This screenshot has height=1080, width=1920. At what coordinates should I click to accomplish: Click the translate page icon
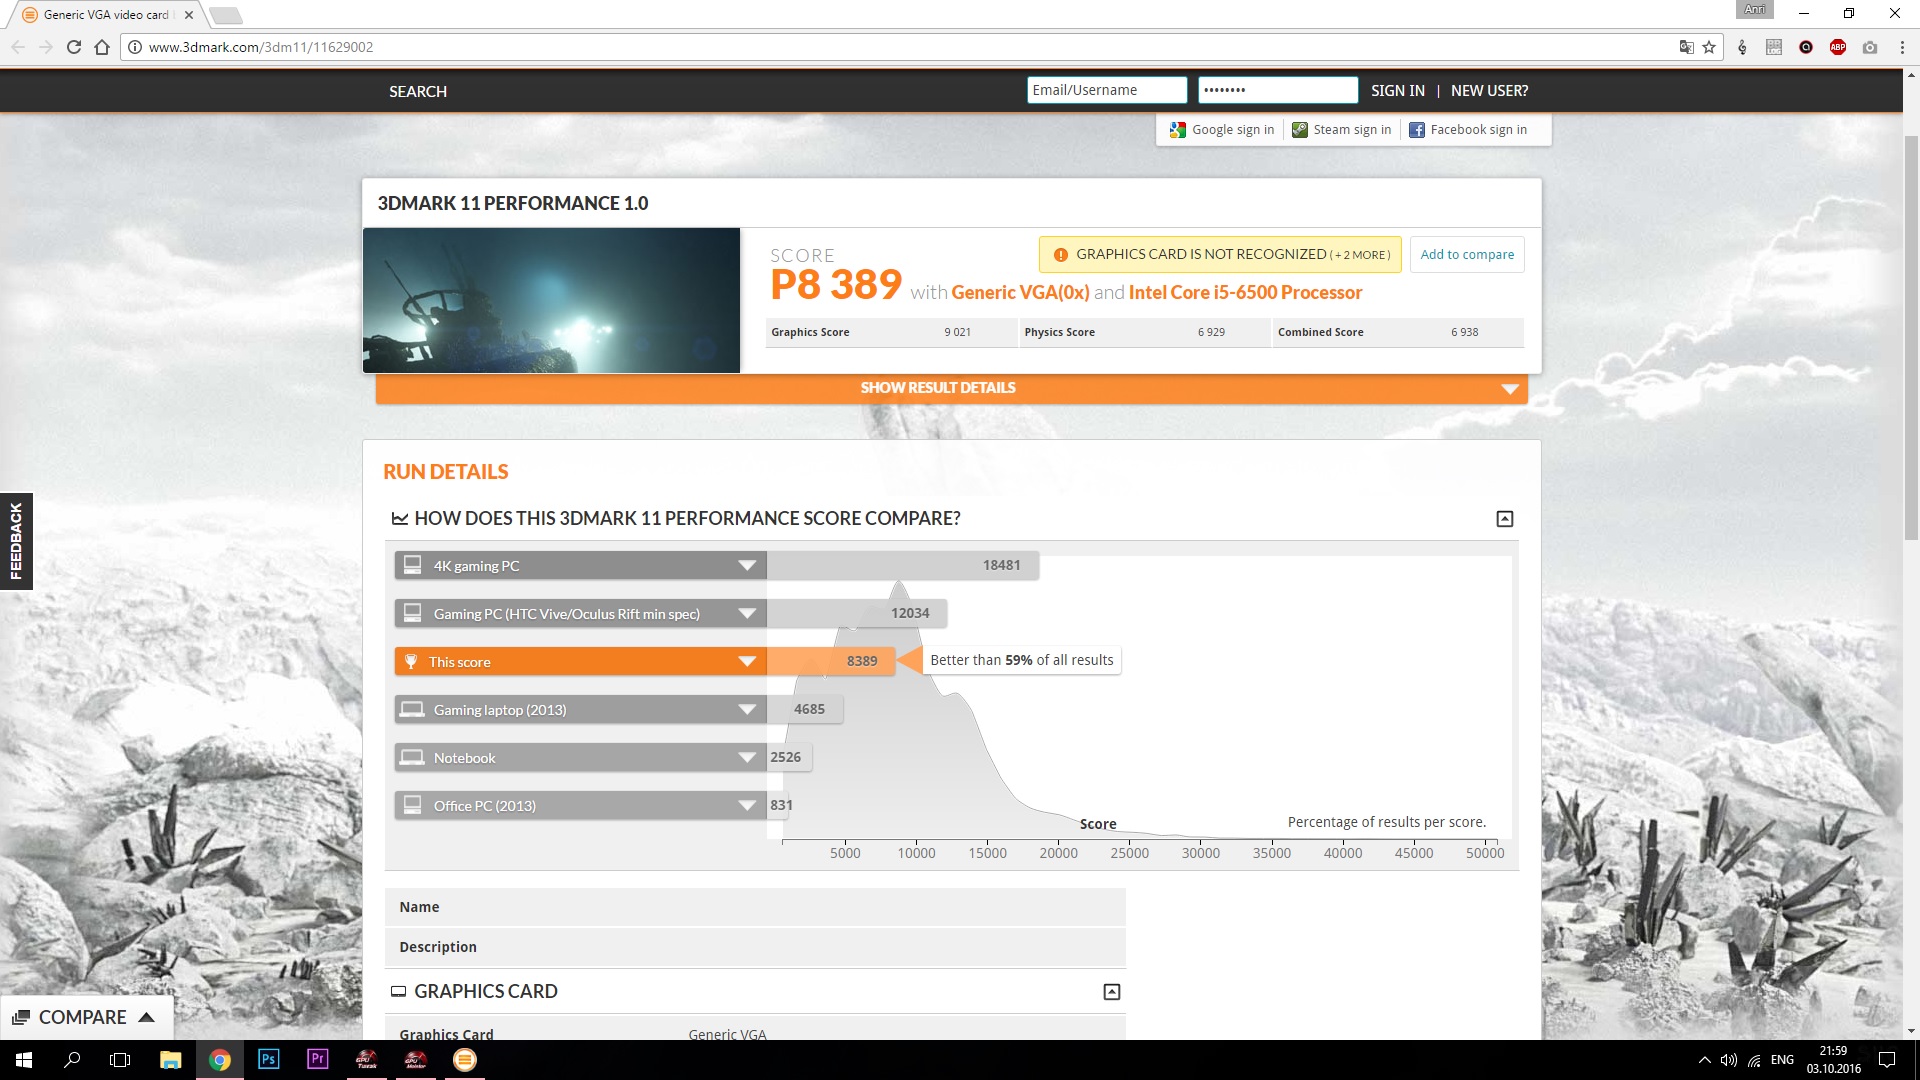coord(1686,47)
